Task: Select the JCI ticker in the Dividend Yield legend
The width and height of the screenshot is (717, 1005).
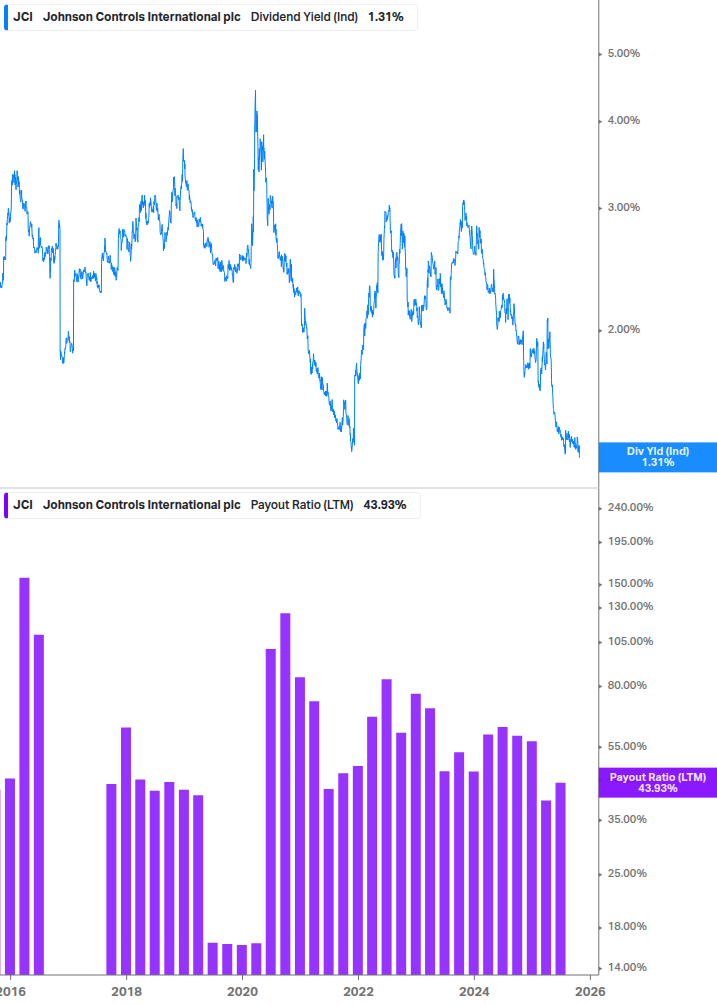Action: point(23,16)
